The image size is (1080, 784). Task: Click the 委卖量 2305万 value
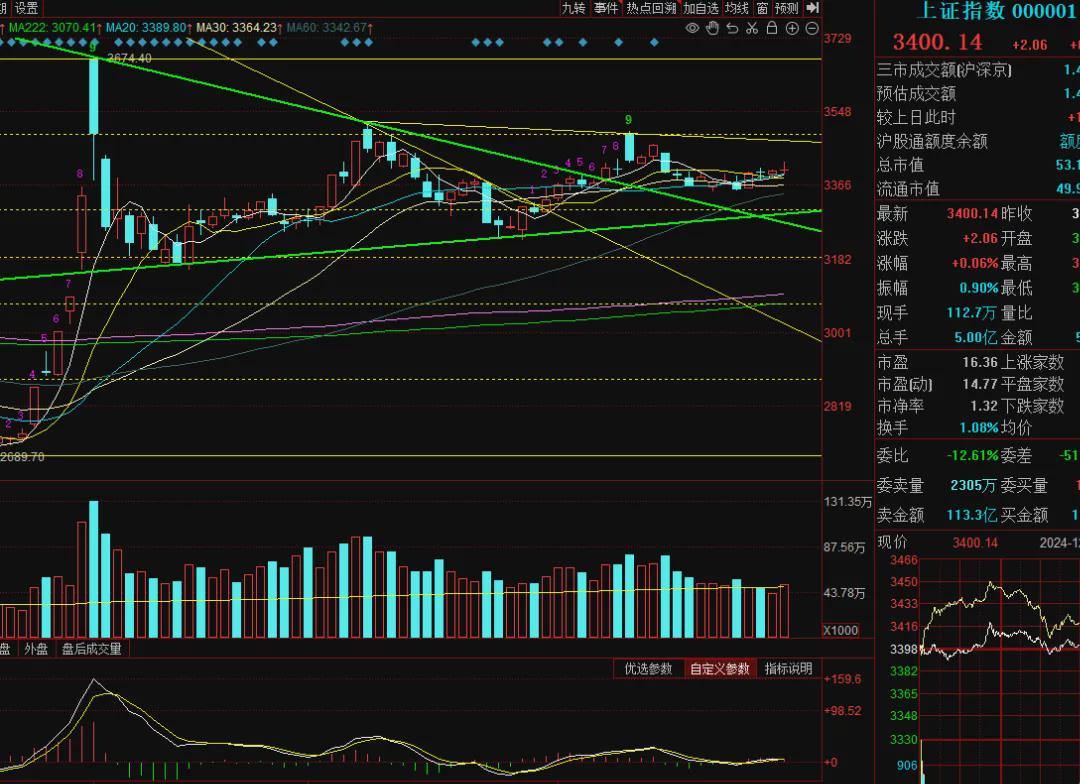click(973, 486)
